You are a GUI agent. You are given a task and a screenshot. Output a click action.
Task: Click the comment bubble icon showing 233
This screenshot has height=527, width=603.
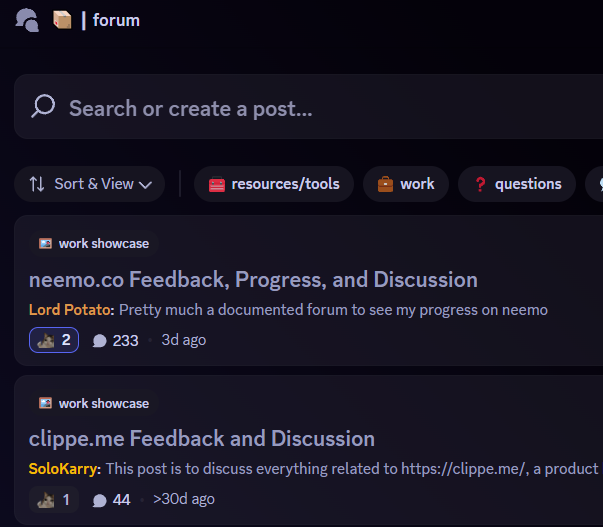coord(99,340)
